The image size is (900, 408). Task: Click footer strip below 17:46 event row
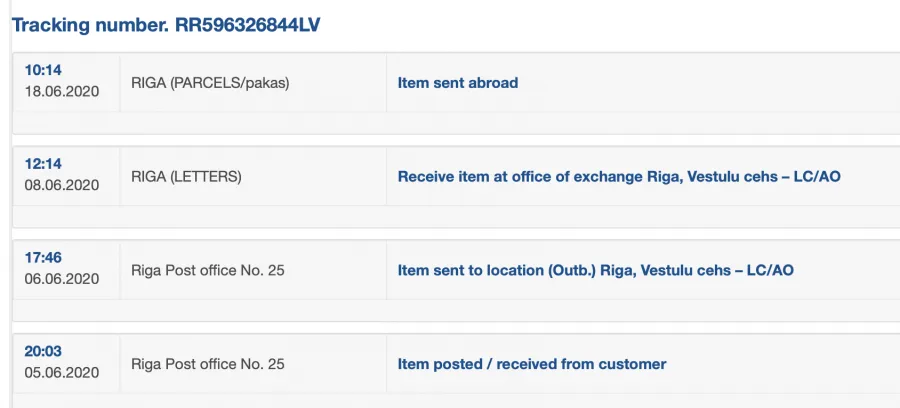coord(456,310)
